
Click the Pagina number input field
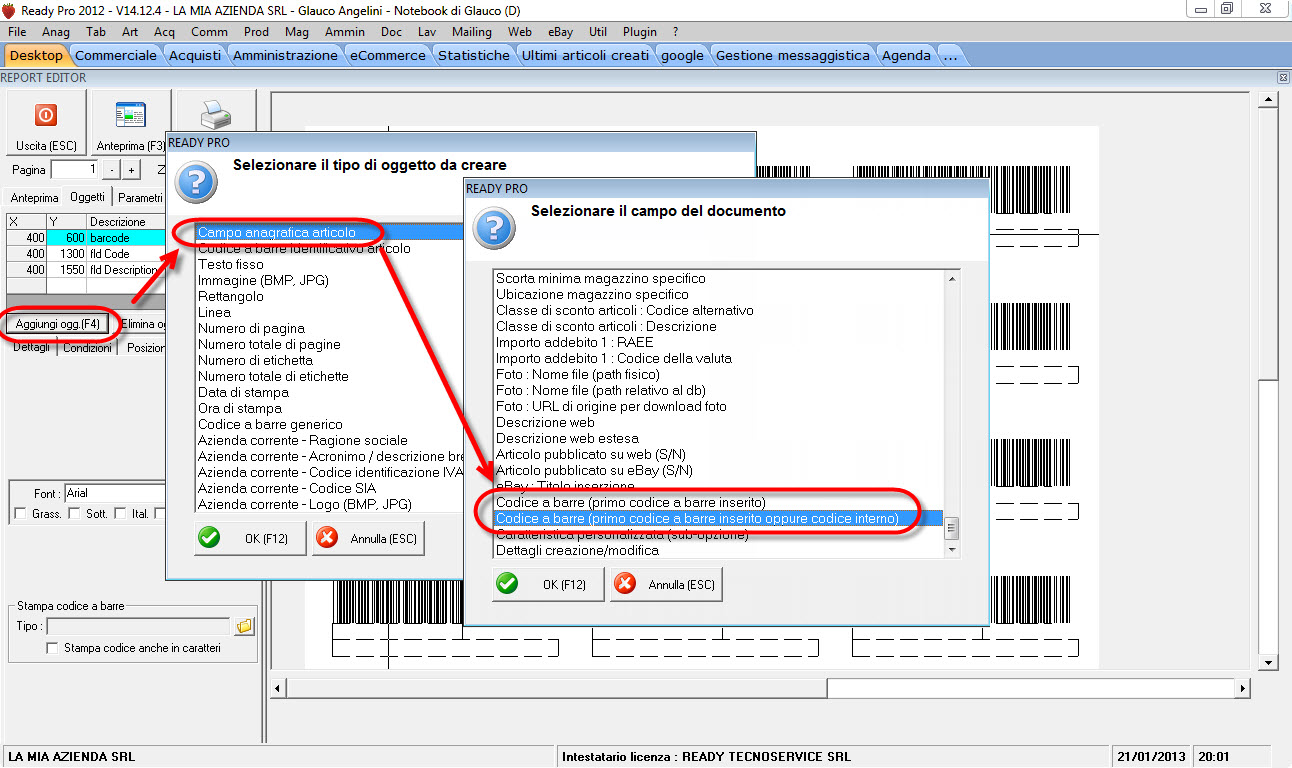[x=74, y=170]
